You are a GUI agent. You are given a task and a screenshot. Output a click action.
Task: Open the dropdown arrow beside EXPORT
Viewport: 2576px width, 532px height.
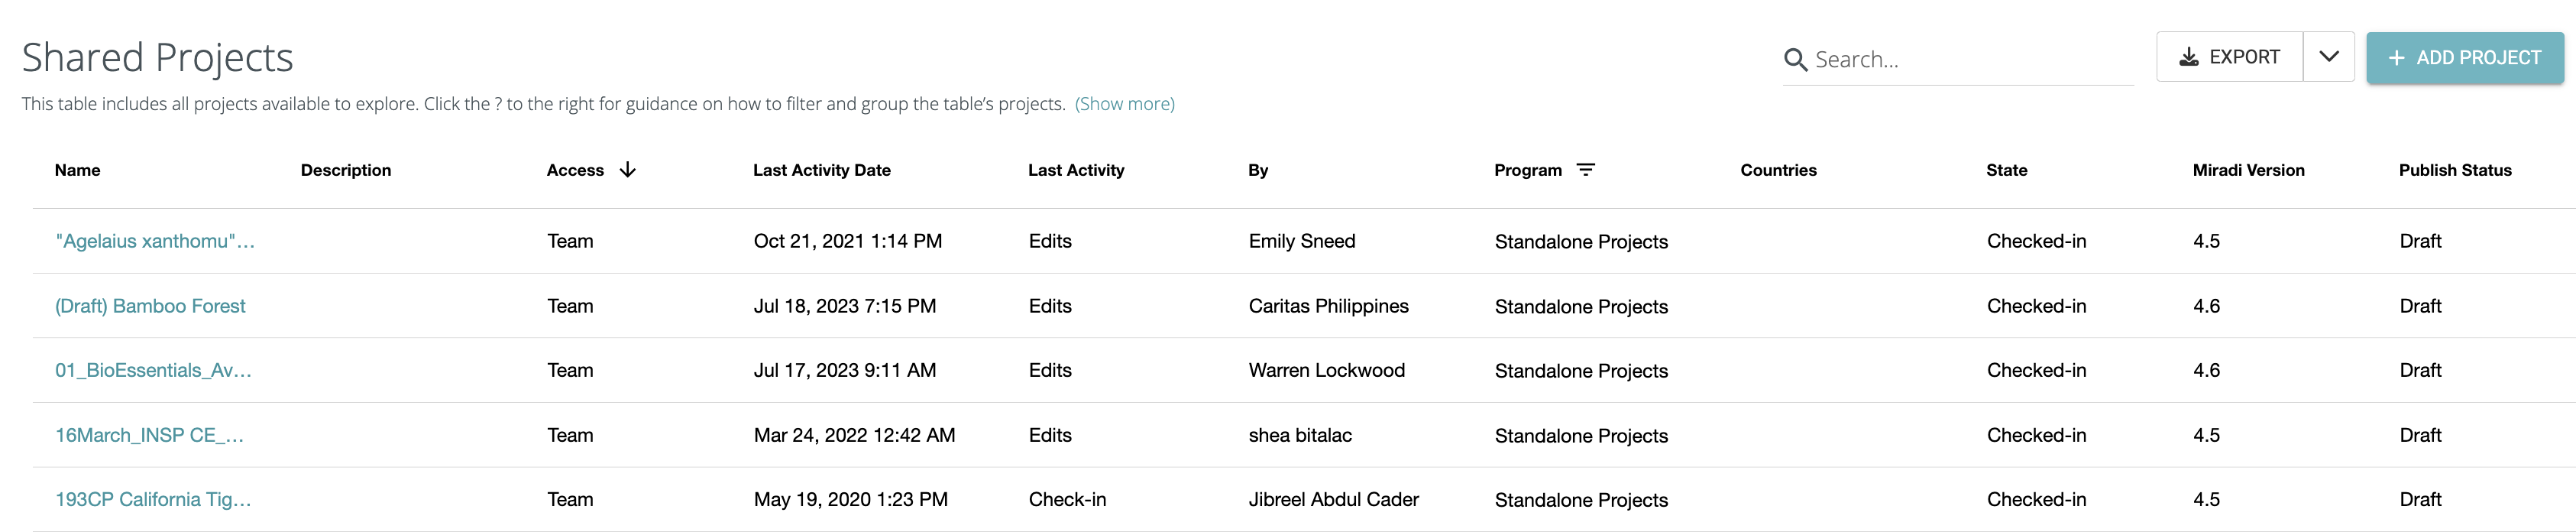pyautogui.click(x=2329, y=57)
